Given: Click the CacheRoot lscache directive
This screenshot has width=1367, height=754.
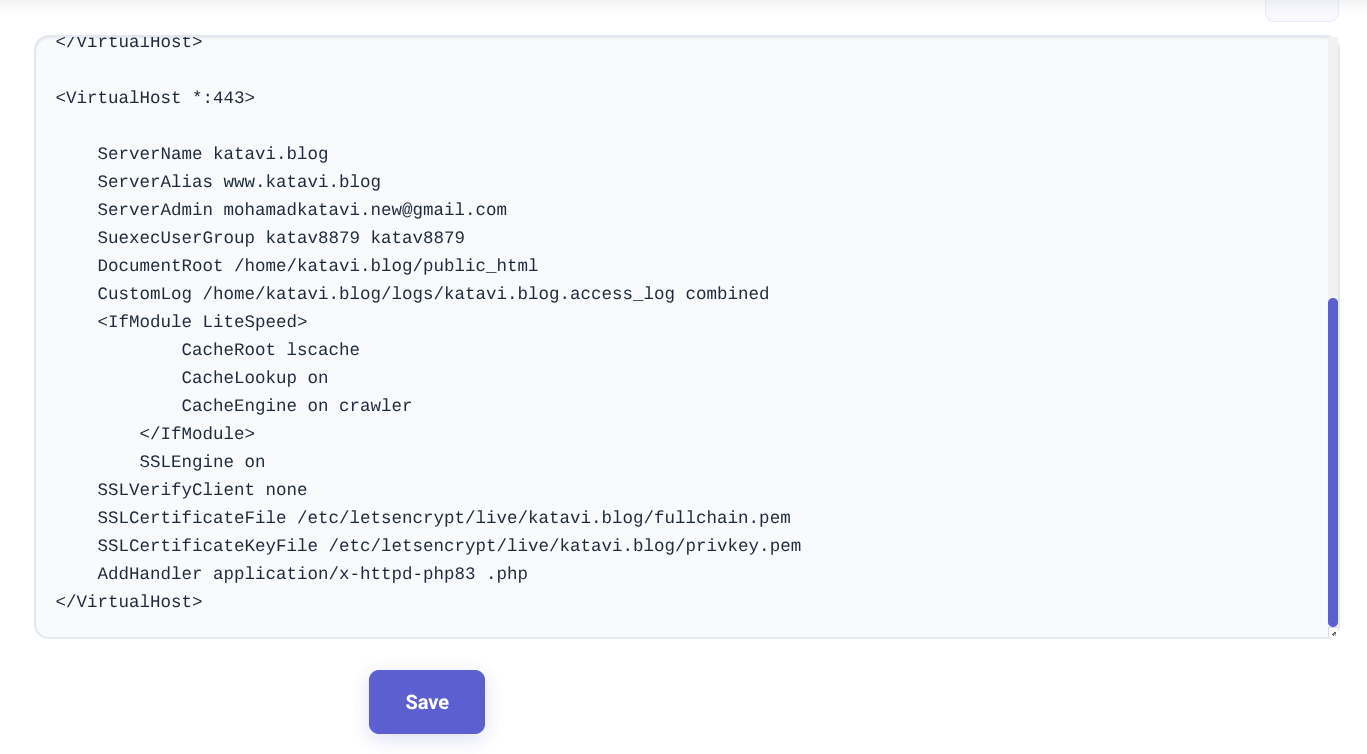Looking at the screenshot, I should tap(270, 350).
